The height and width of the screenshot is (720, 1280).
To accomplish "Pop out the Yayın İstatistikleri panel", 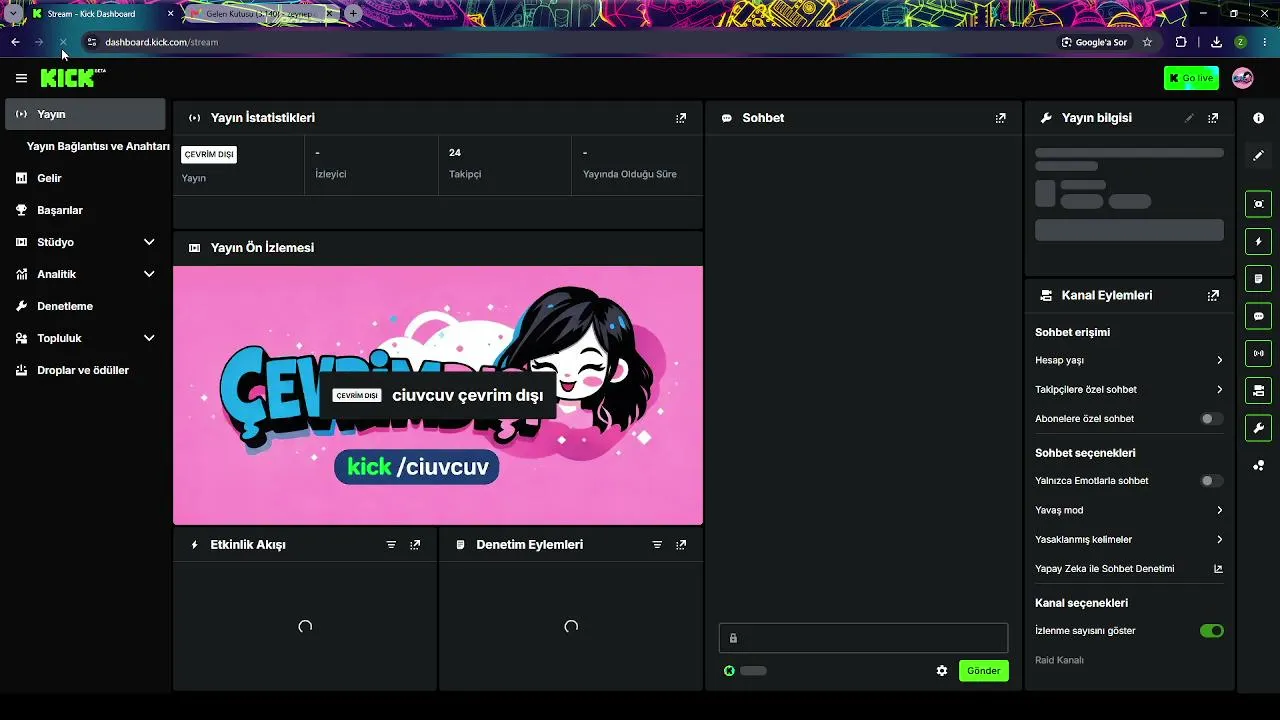I will [x=681, y=118].
